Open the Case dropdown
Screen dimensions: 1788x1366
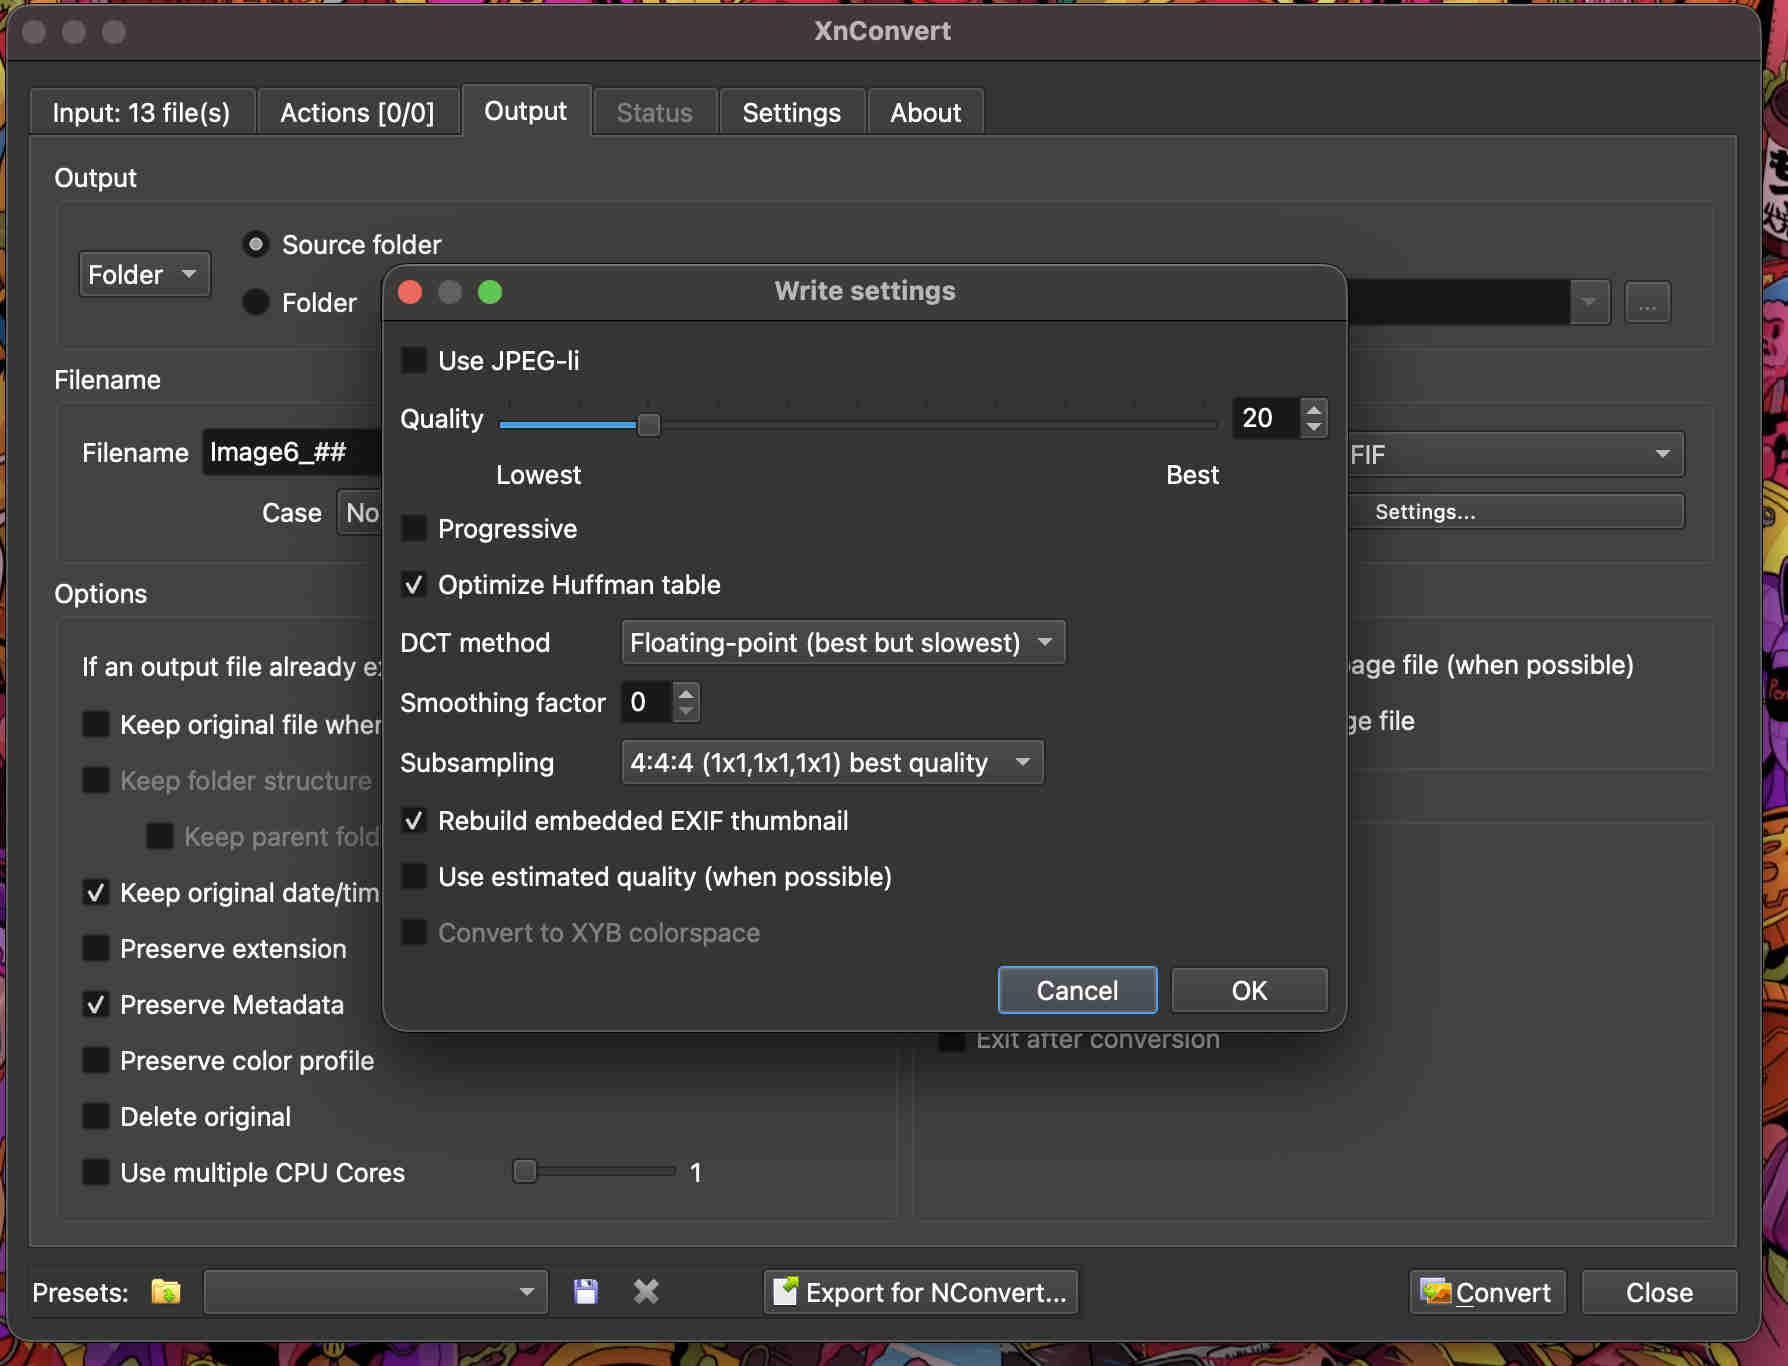360,512
